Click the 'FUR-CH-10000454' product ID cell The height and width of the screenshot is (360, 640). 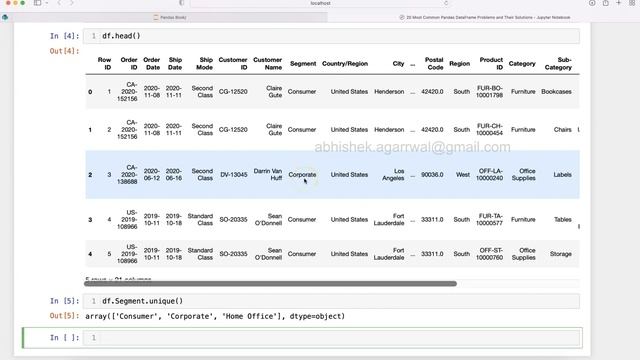(x=489, y=130)
